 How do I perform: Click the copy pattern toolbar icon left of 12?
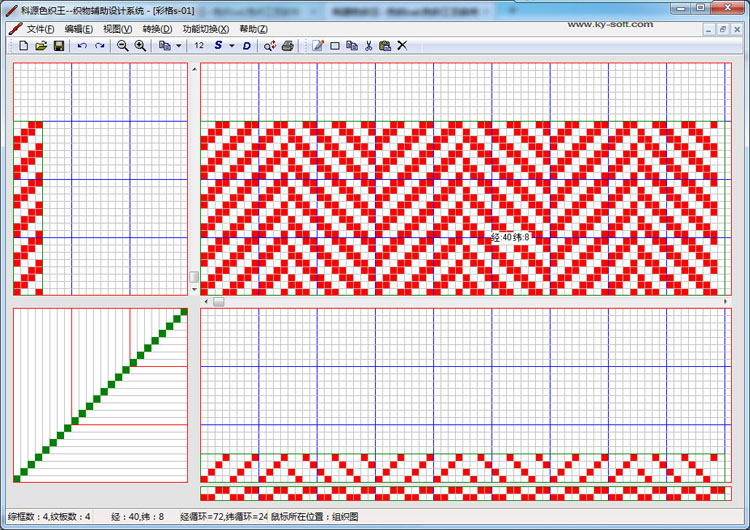pos(165,46)
